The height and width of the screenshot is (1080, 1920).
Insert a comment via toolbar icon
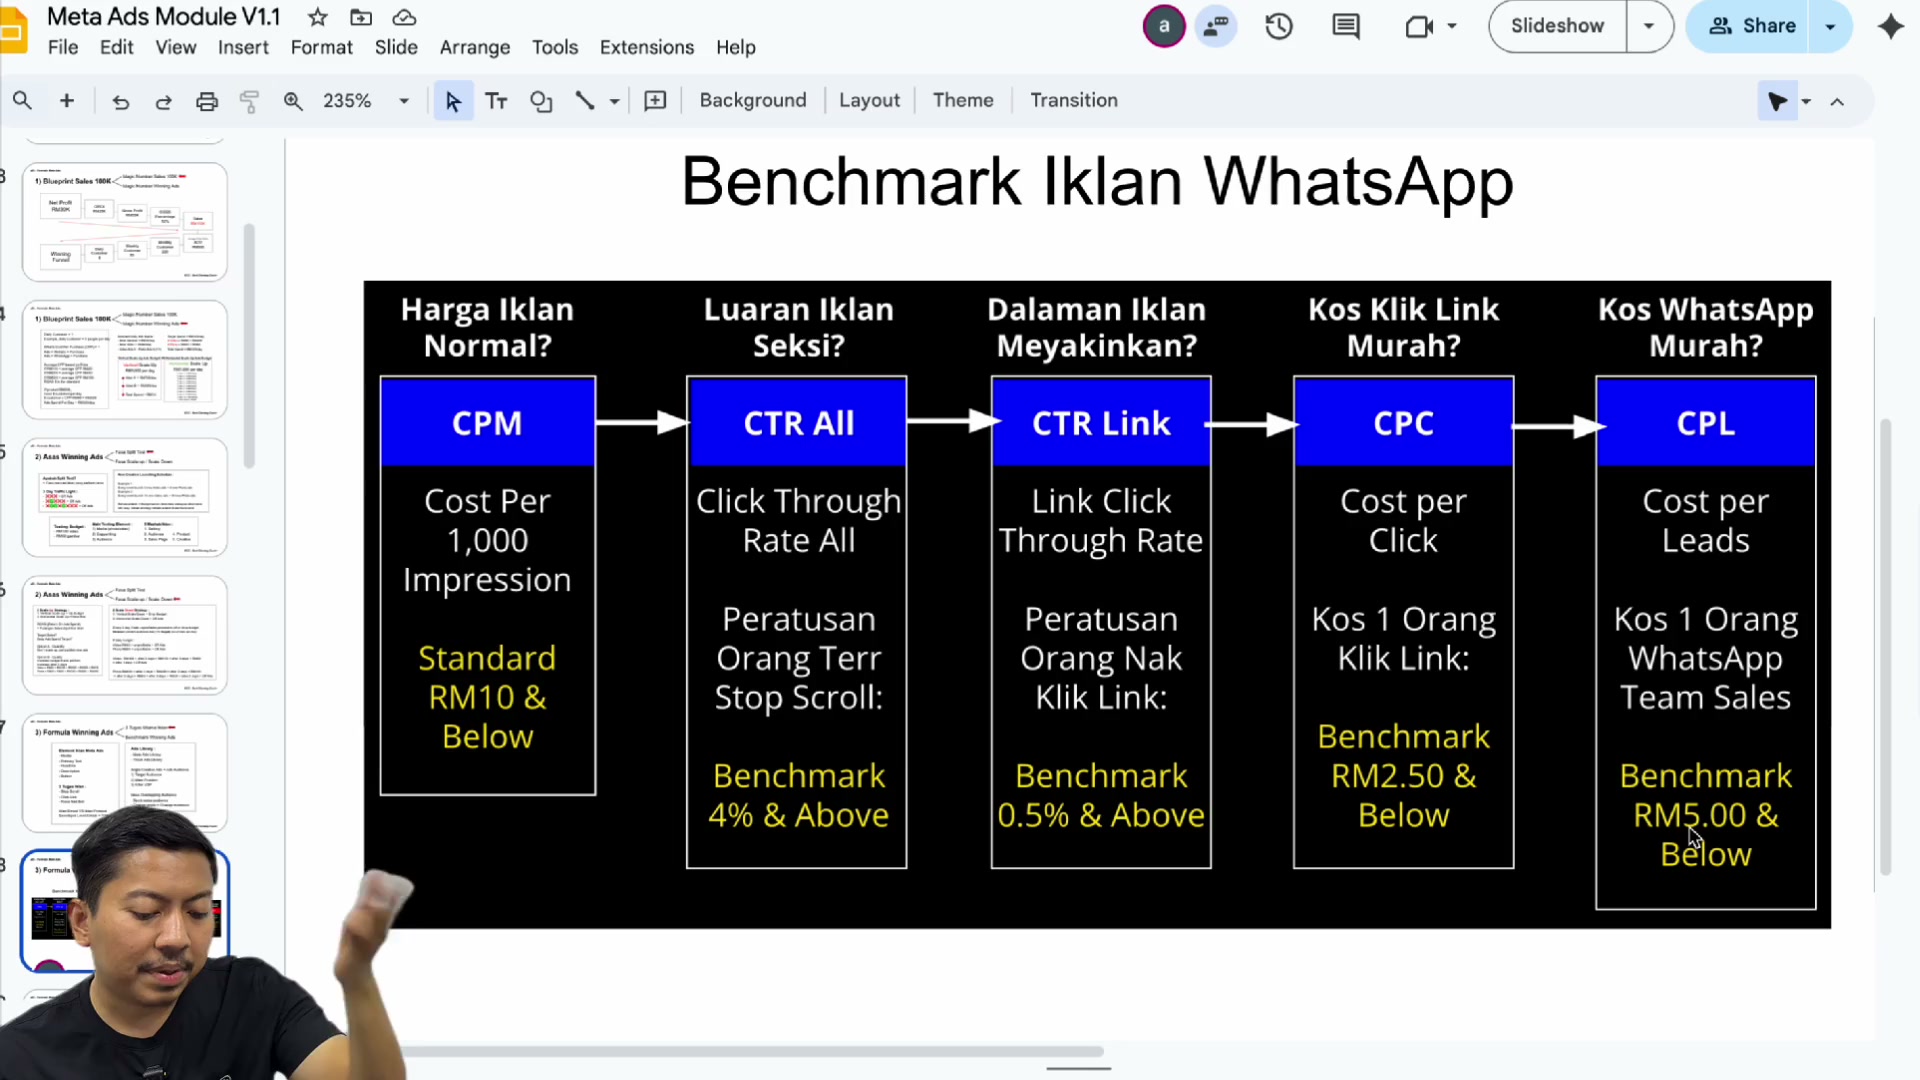click(x=655, y=101)
